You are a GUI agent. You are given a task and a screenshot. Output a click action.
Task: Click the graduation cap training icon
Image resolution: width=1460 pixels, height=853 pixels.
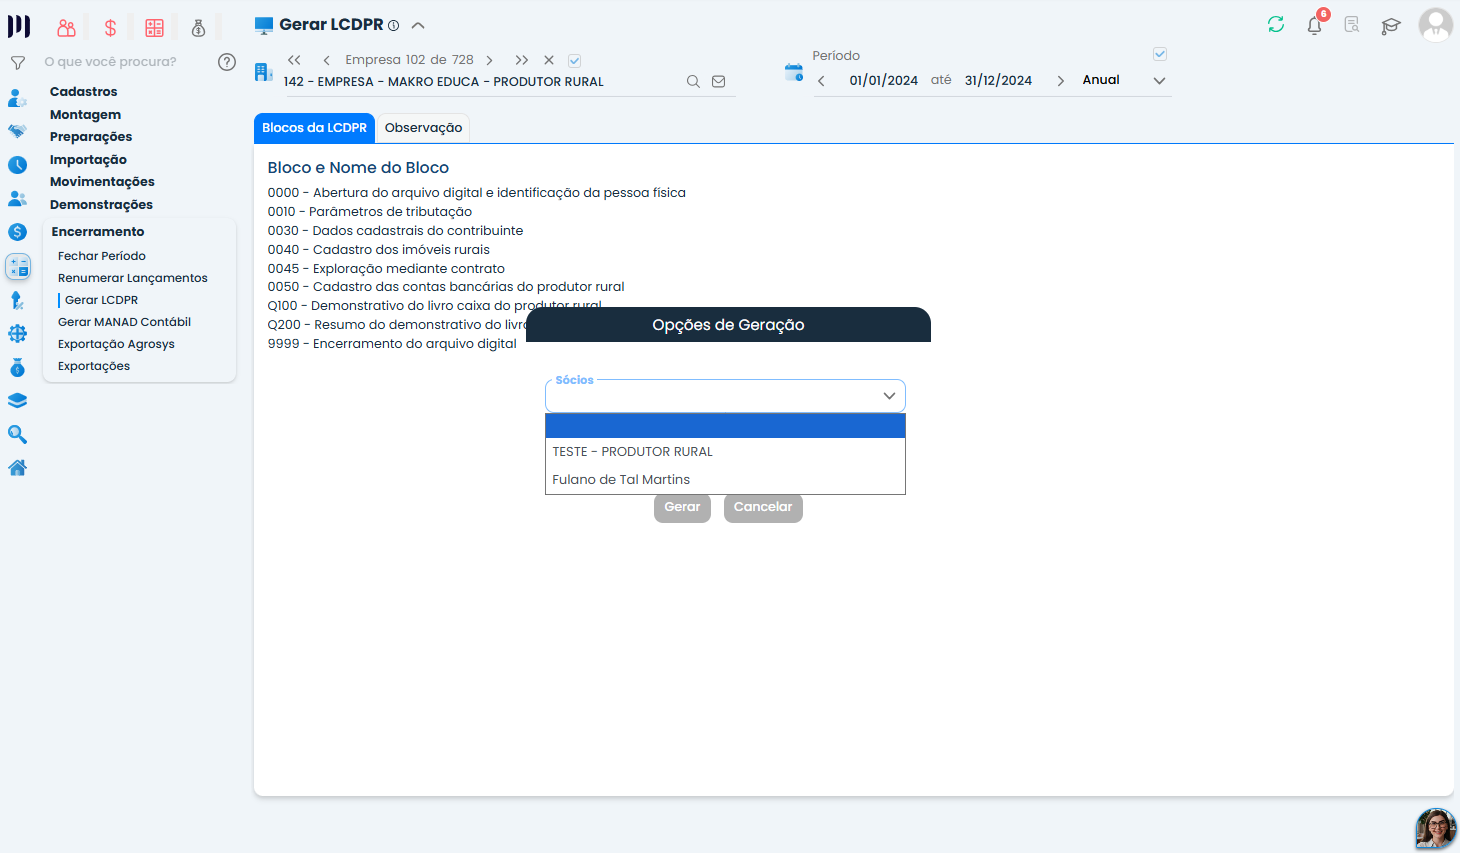(1391, 25)
